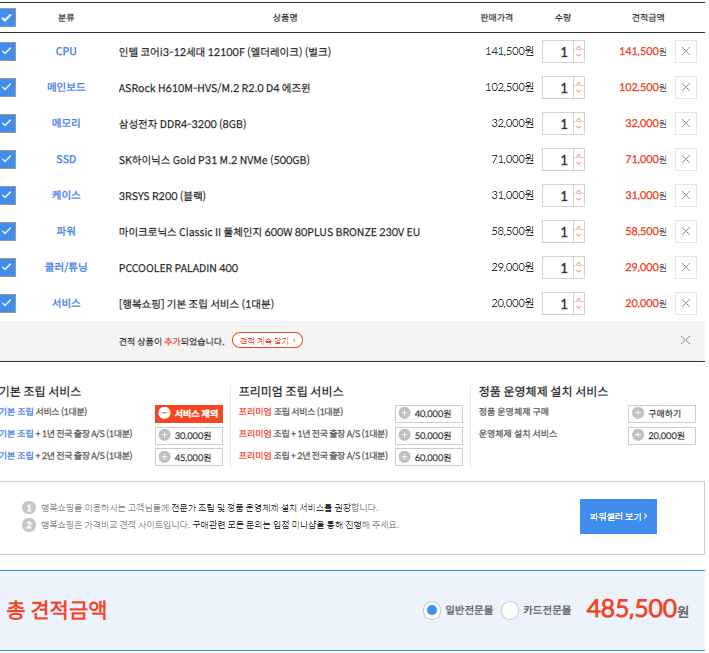Increase 케이스 quantity with up arrow
Viewport: 709px width, 653px height.
click(579, 190)
